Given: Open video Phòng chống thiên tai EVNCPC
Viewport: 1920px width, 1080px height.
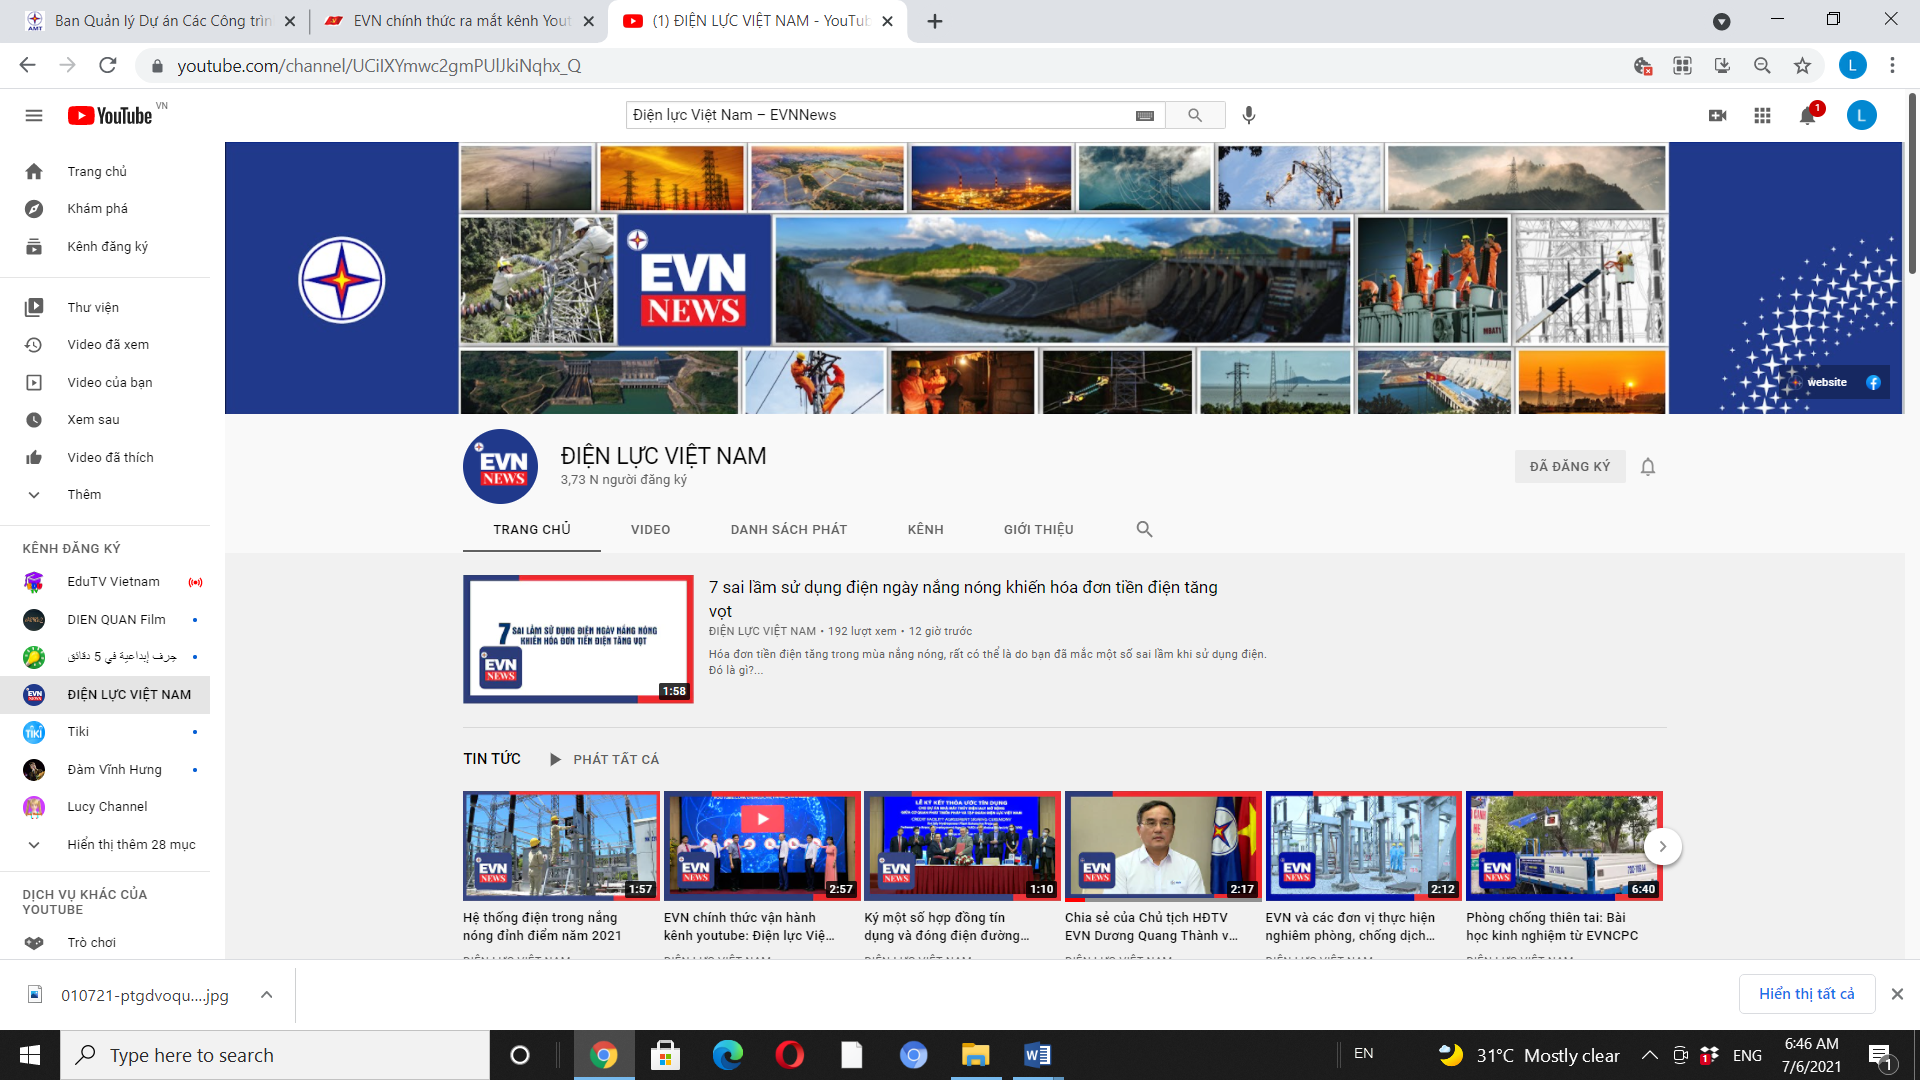Looking at the screenshot, I should (x=1564, y=846).
